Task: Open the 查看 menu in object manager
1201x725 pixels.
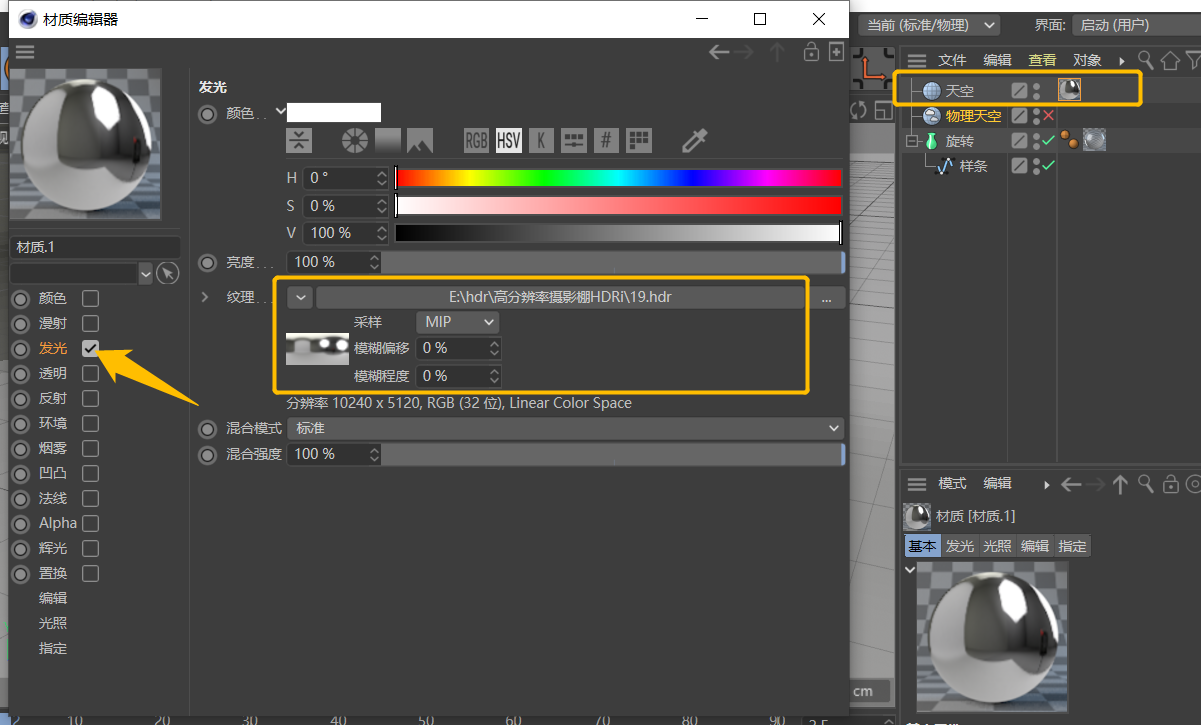Action: coord(1042,61)
